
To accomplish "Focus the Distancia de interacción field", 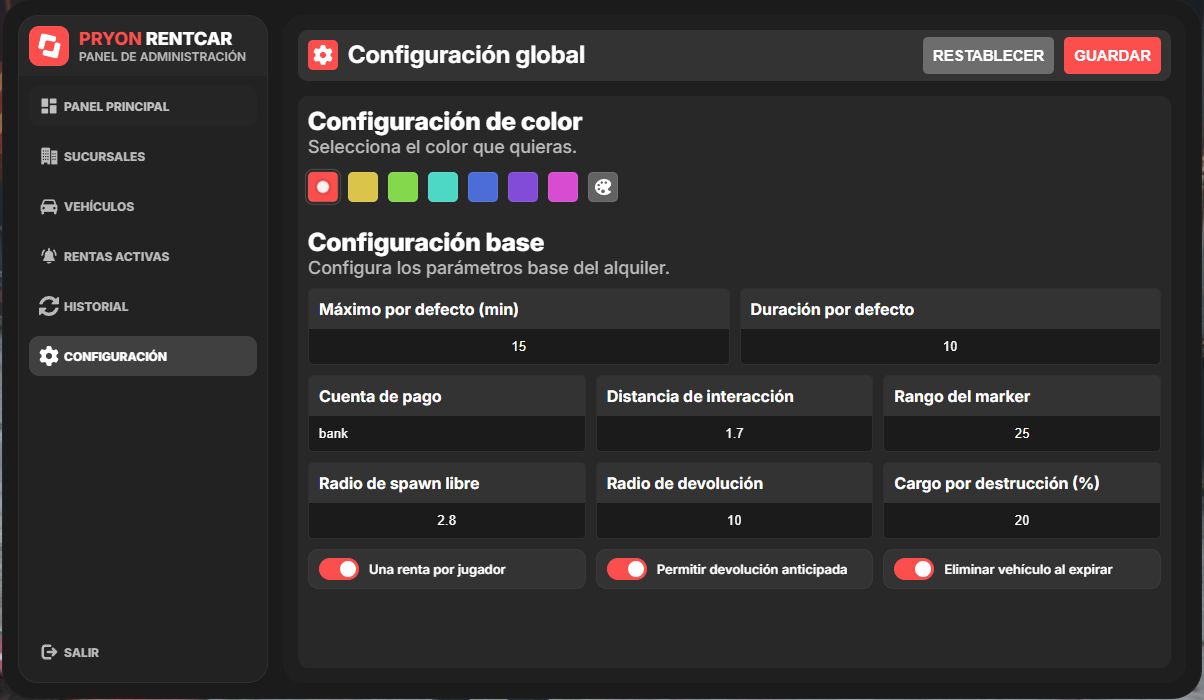I will [734, 434].
